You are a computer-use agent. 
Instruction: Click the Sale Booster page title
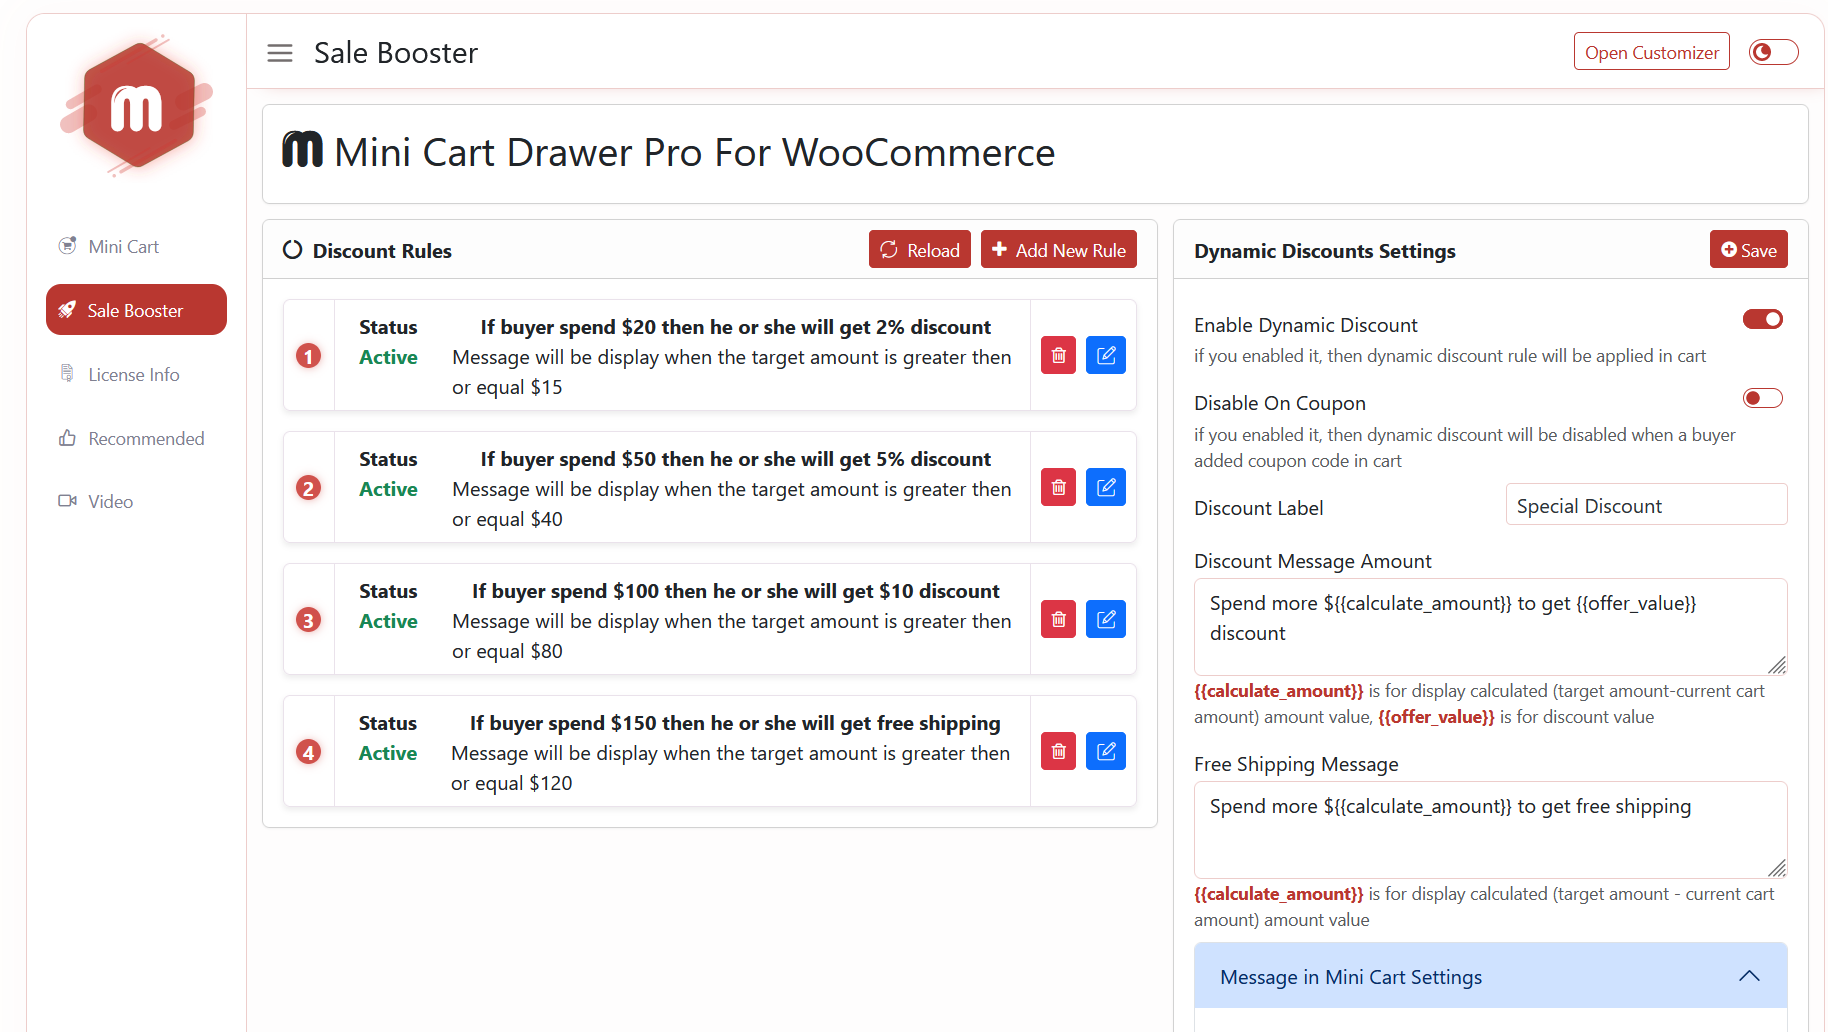[396, 53]
